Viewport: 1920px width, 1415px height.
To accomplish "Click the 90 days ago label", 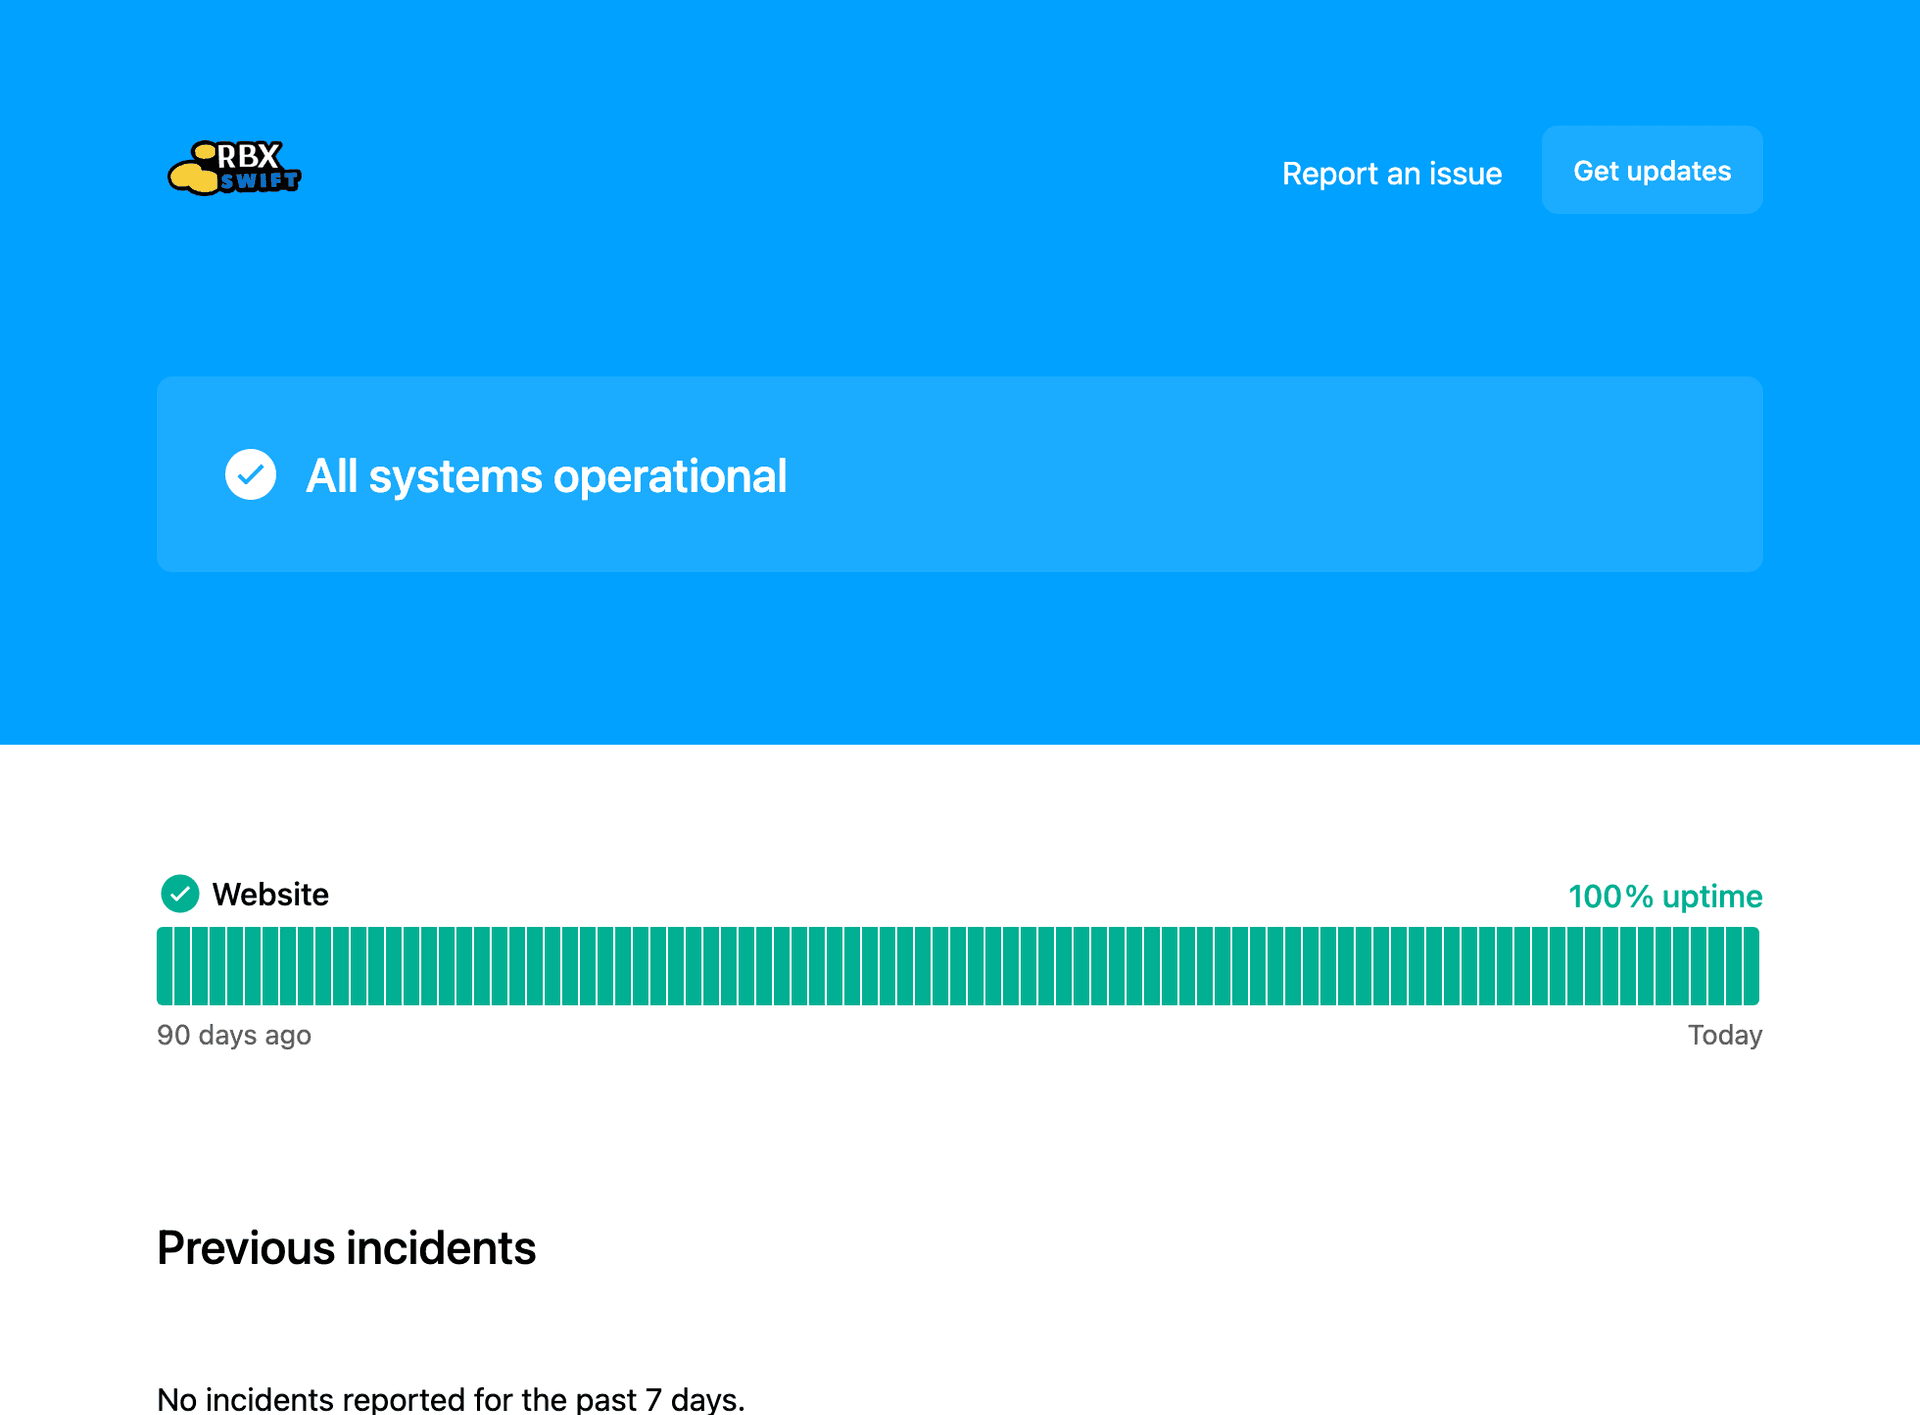I will pos(234,1035).
